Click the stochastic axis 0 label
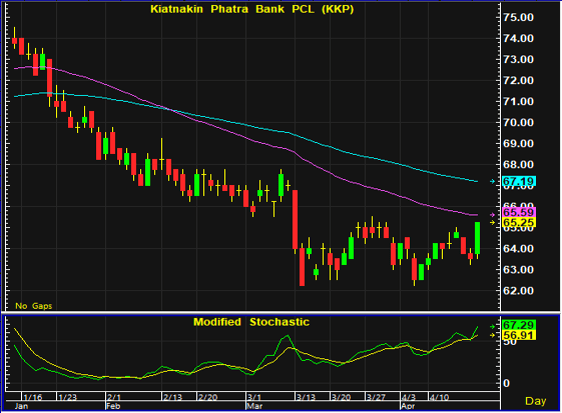The width and height of the screenshot is (562, 413). pos(506,383)
